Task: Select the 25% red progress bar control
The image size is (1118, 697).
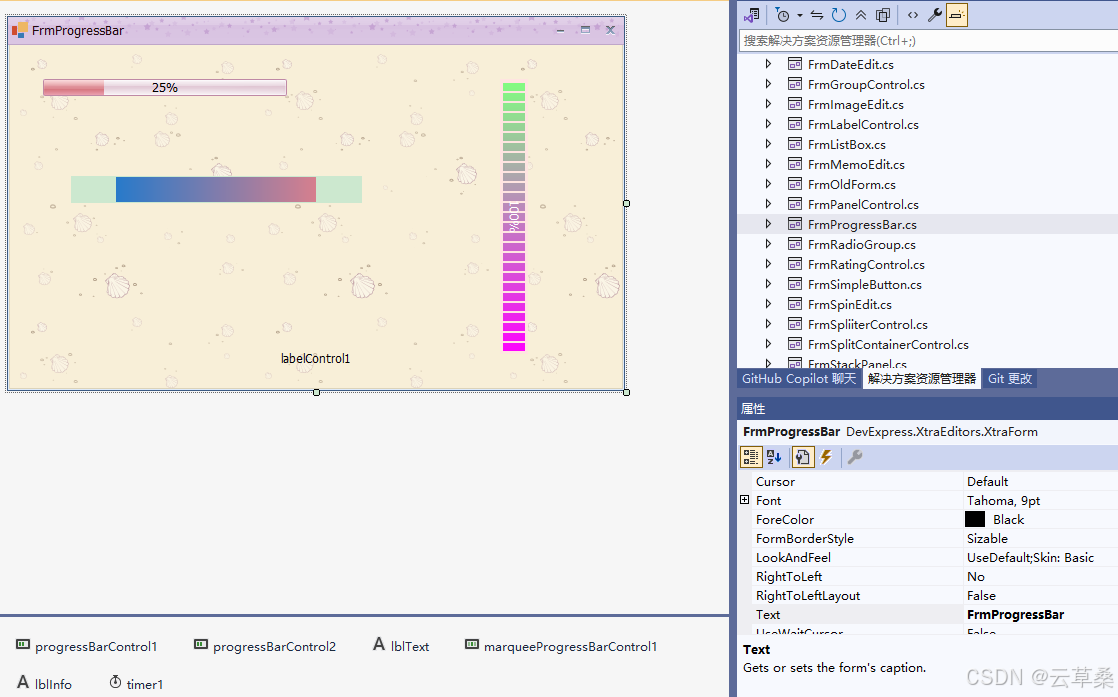Action: coord(165,88)
